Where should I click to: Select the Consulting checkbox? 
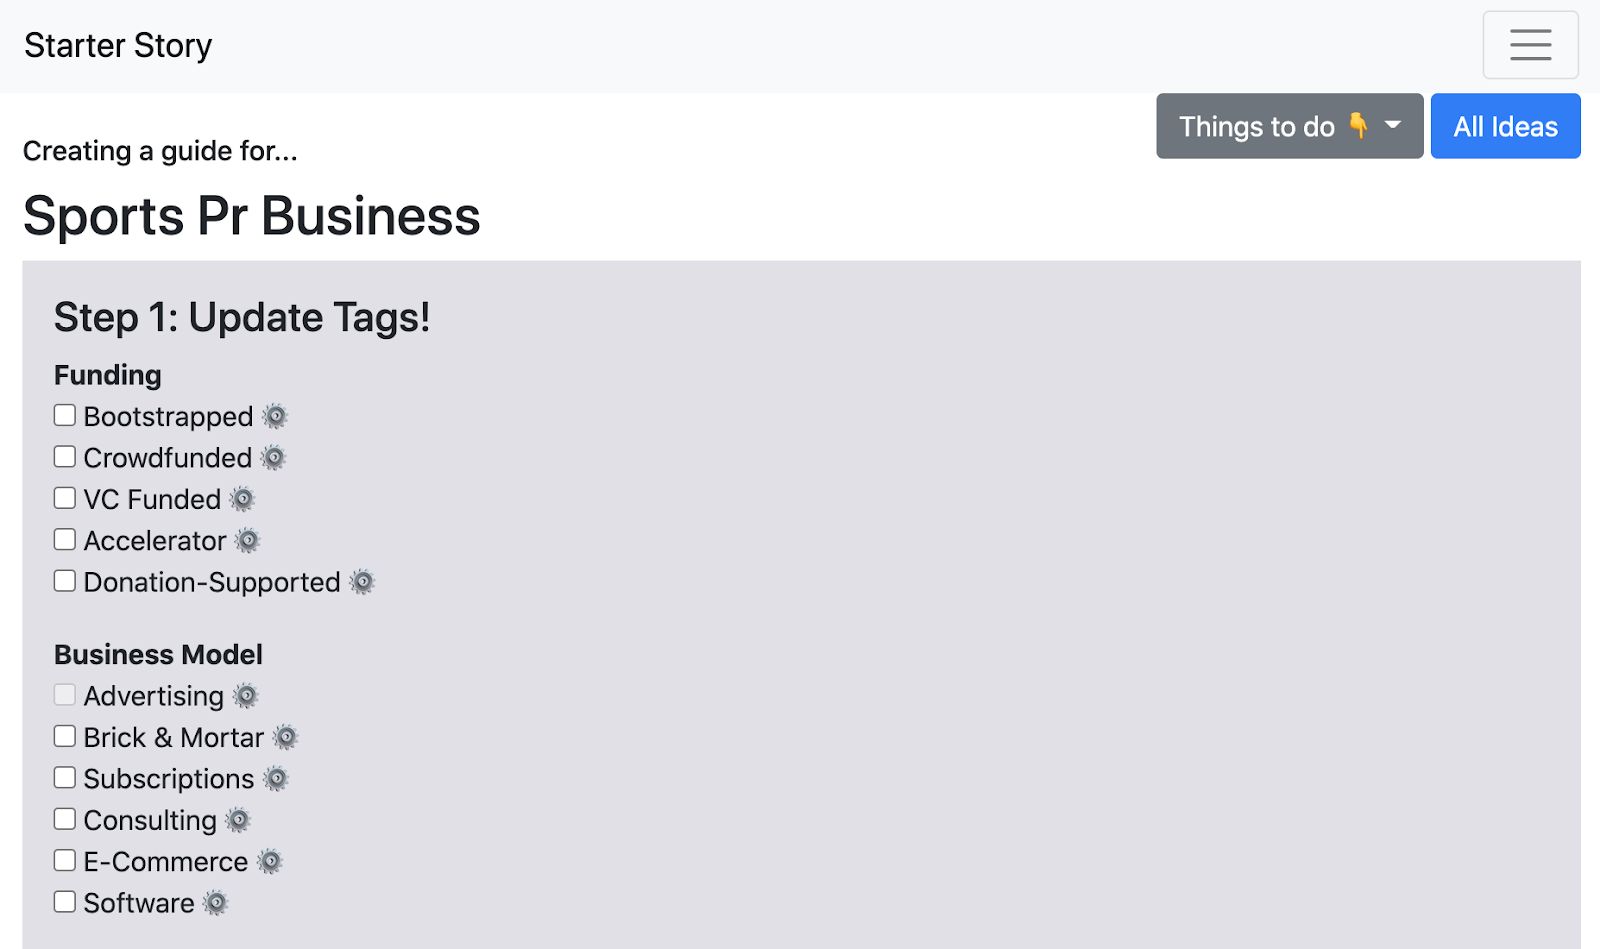point(65,819)
